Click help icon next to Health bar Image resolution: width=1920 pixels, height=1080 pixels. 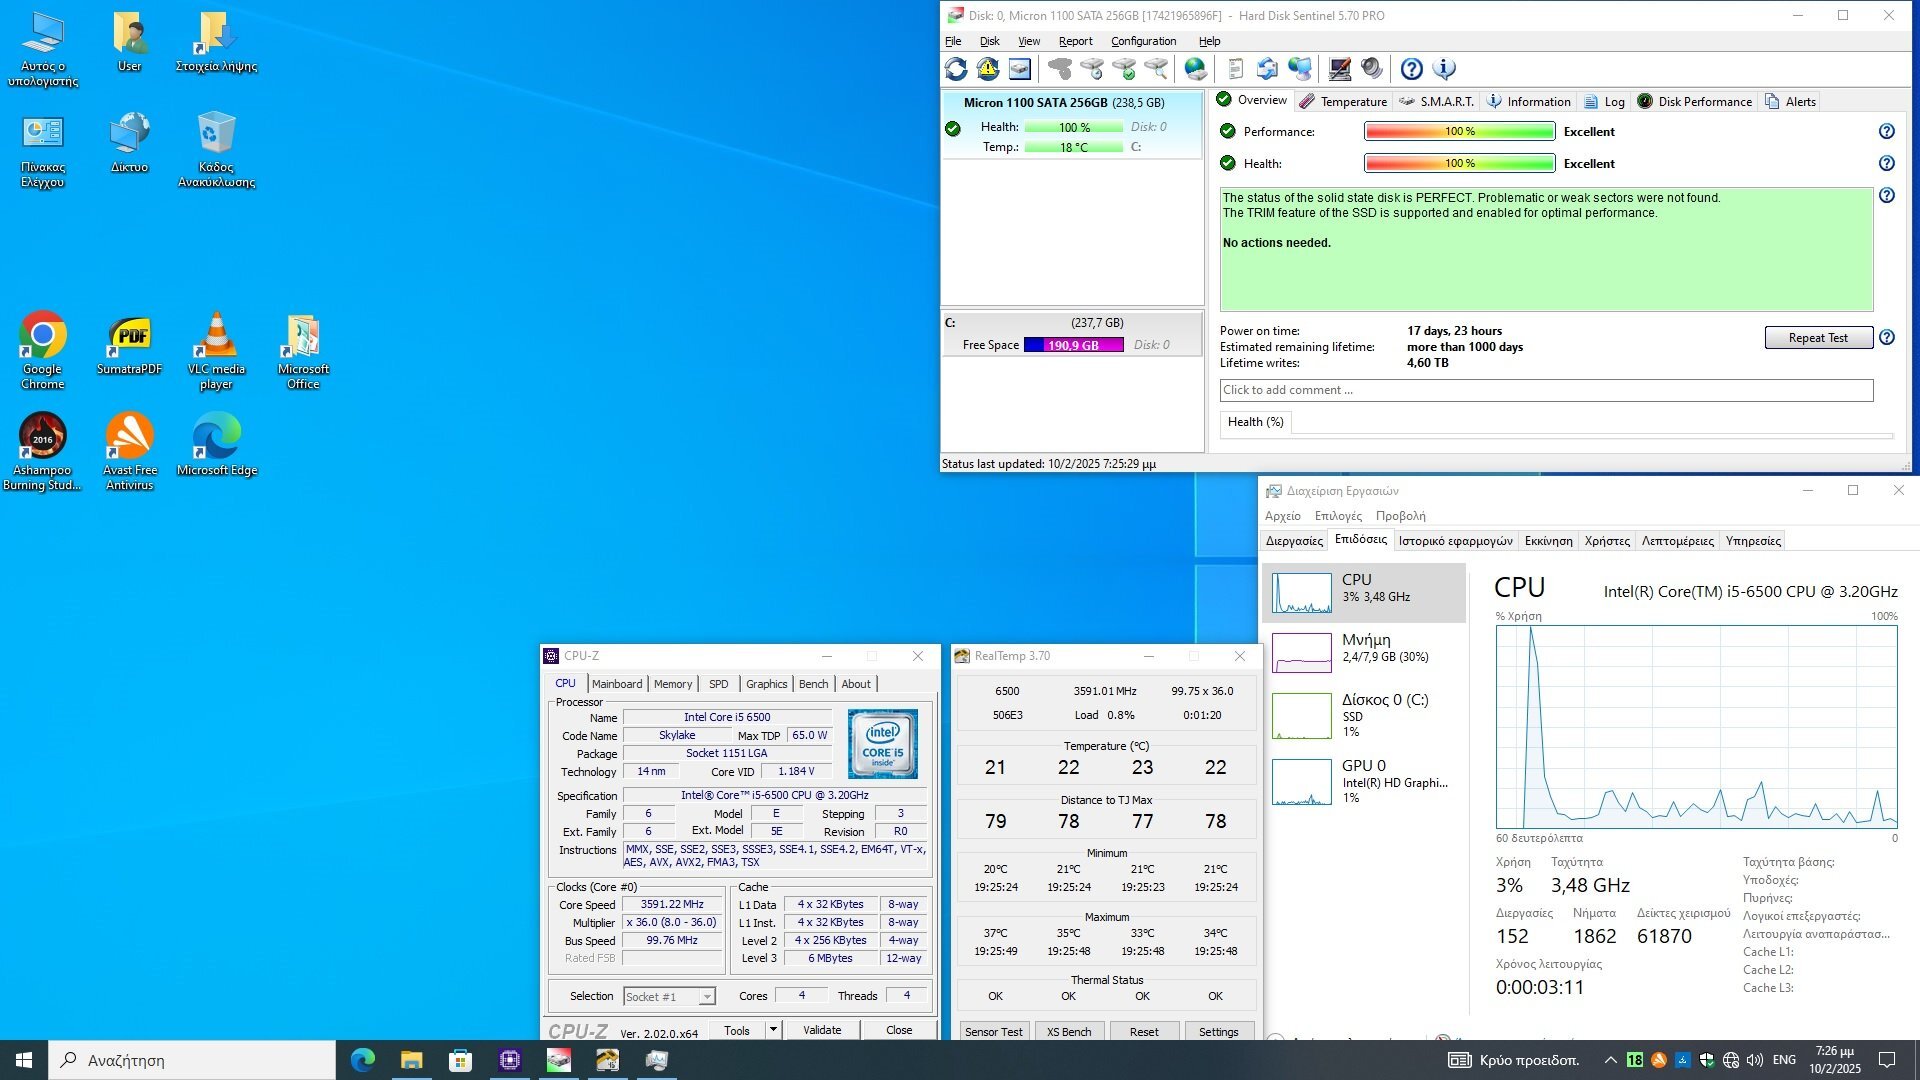[1886, 164]
